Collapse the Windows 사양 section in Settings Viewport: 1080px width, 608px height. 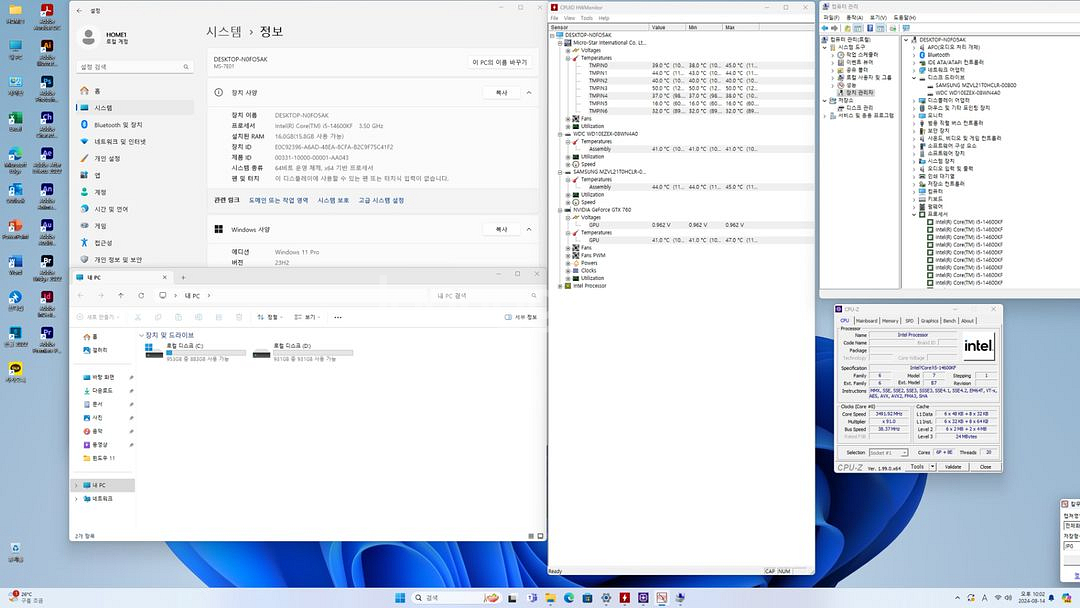tap(529, 229)
